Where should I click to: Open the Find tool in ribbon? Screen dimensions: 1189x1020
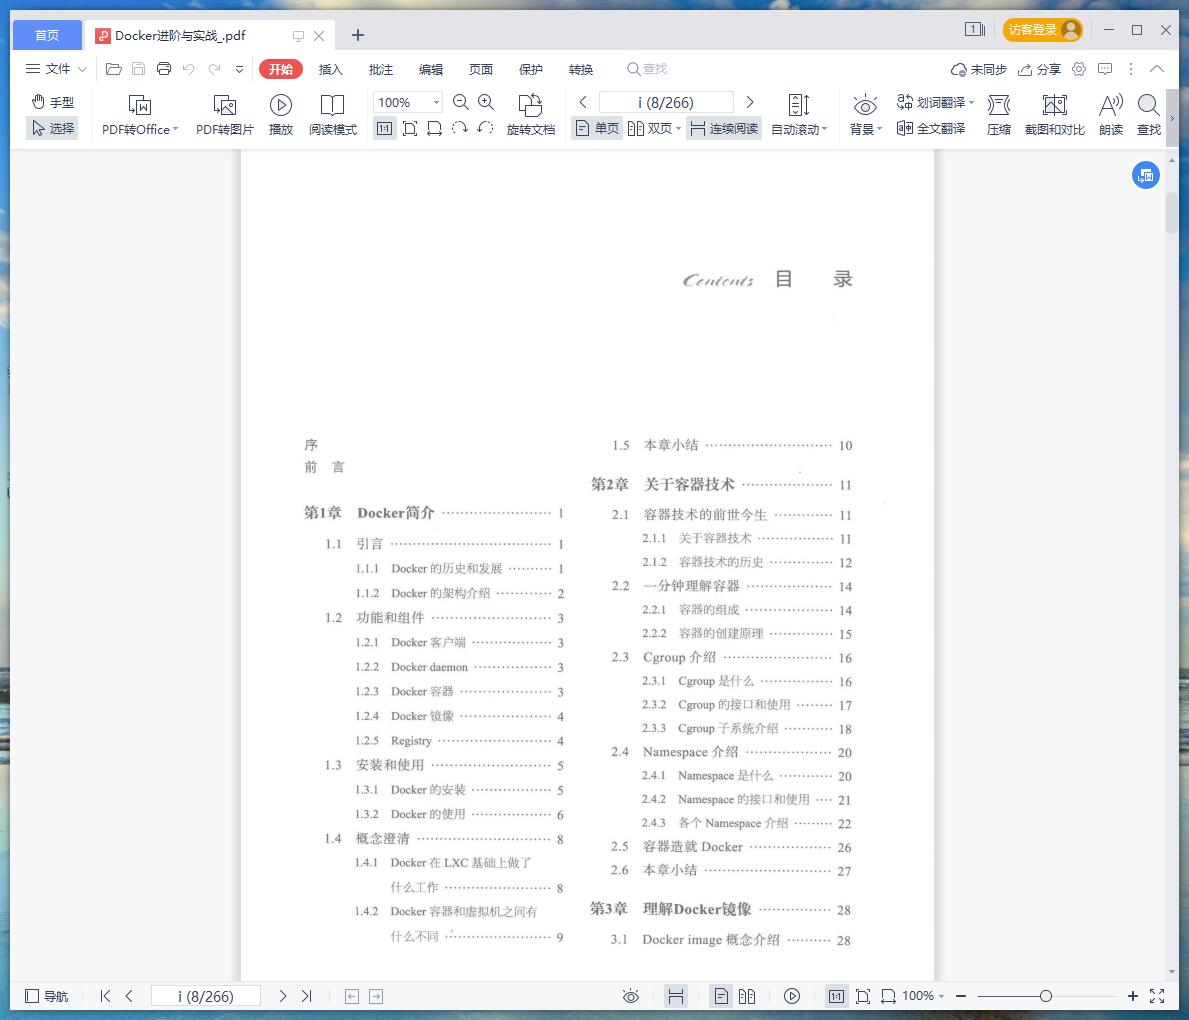coord(1149,115)
